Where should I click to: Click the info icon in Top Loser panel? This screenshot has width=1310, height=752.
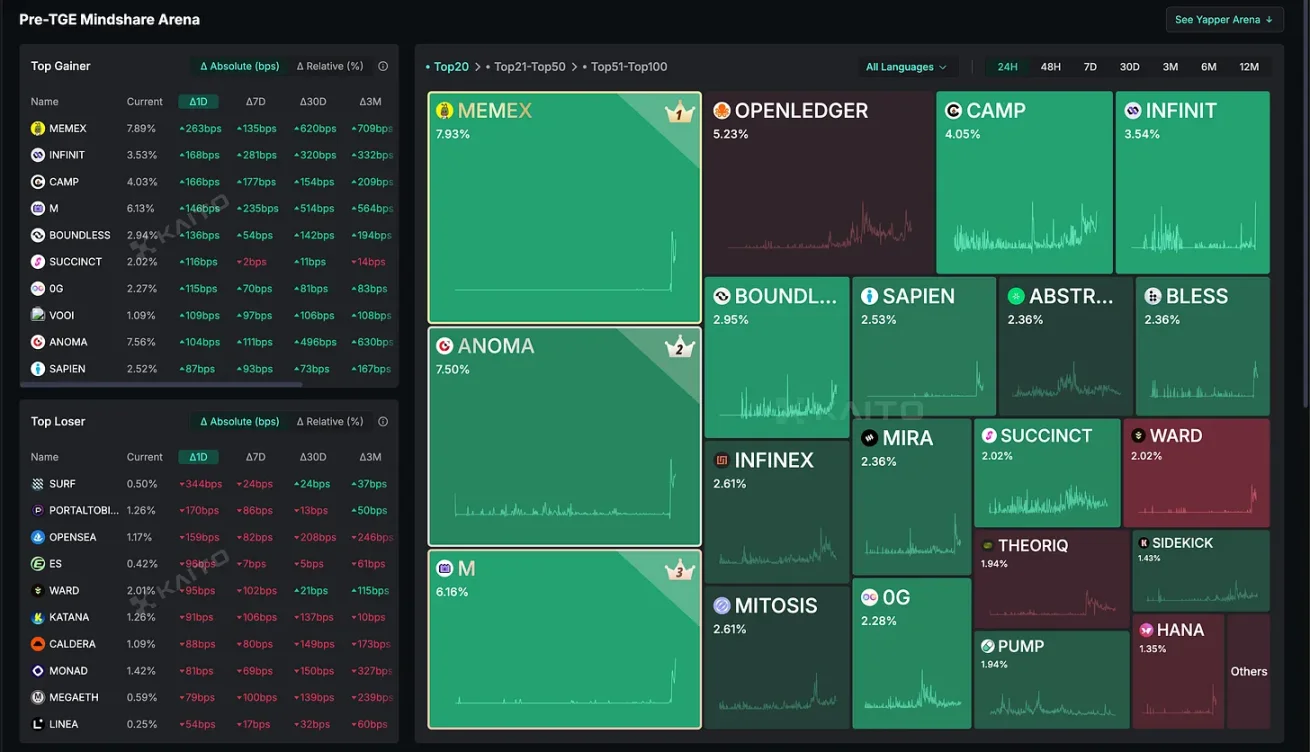(x=383, y=422)
